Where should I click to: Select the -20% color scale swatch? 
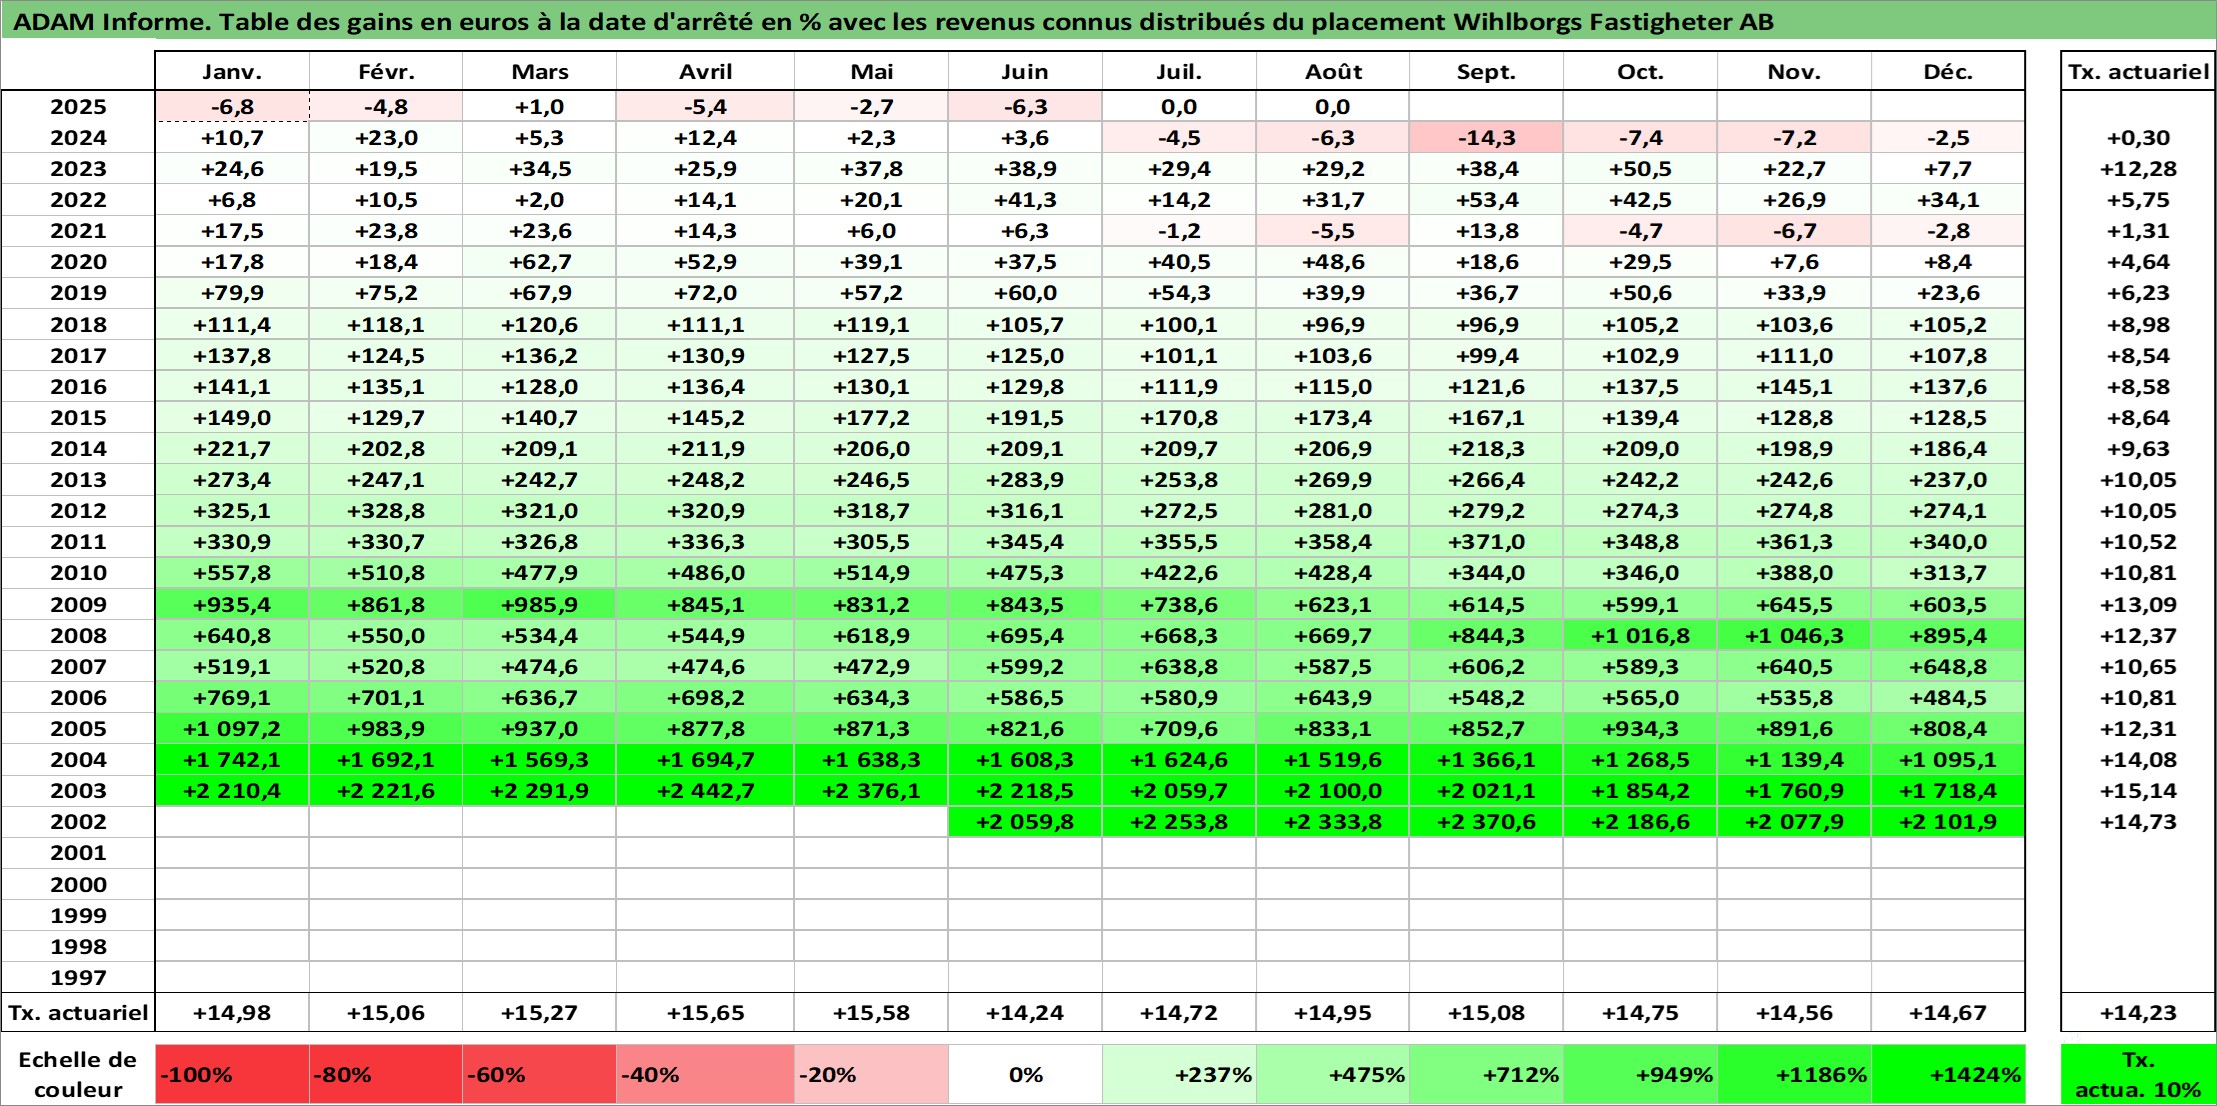[x=871, y=1075]
